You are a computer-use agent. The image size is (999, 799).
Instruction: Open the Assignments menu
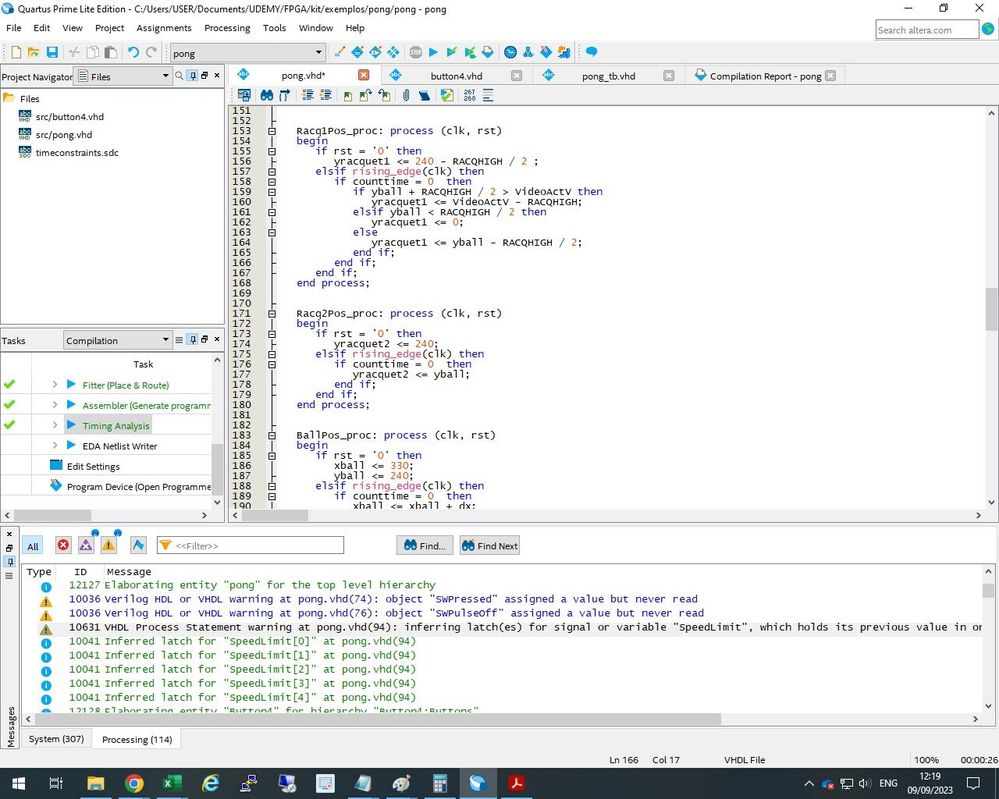[x=164, y=28]
